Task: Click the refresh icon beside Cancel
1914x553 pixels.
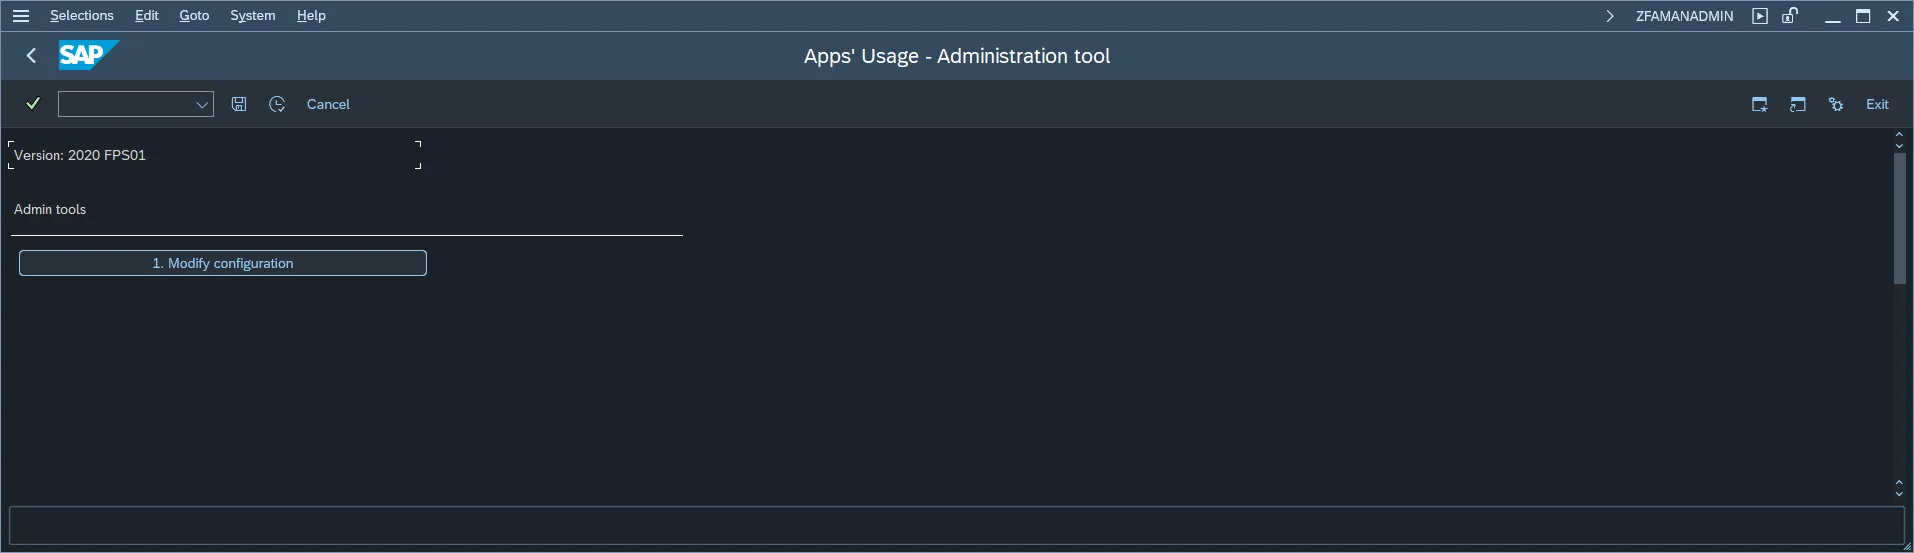Action: click(x=277, y=104)
